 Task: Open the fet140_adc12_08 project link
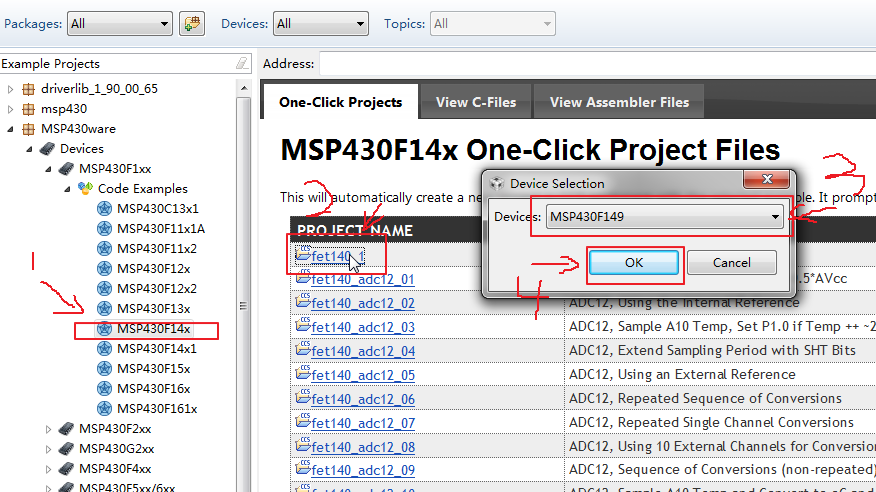[363, 447]
